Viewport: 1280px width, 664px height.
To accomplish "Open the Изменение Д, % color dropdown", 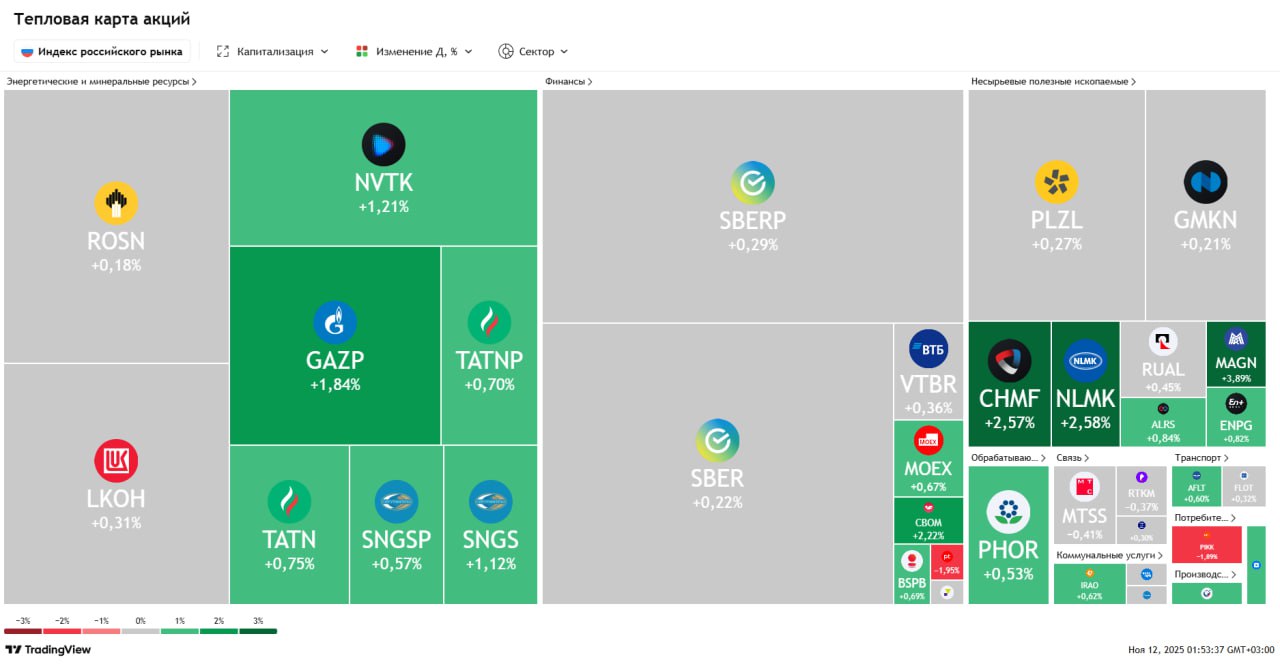I will [414, 51].
